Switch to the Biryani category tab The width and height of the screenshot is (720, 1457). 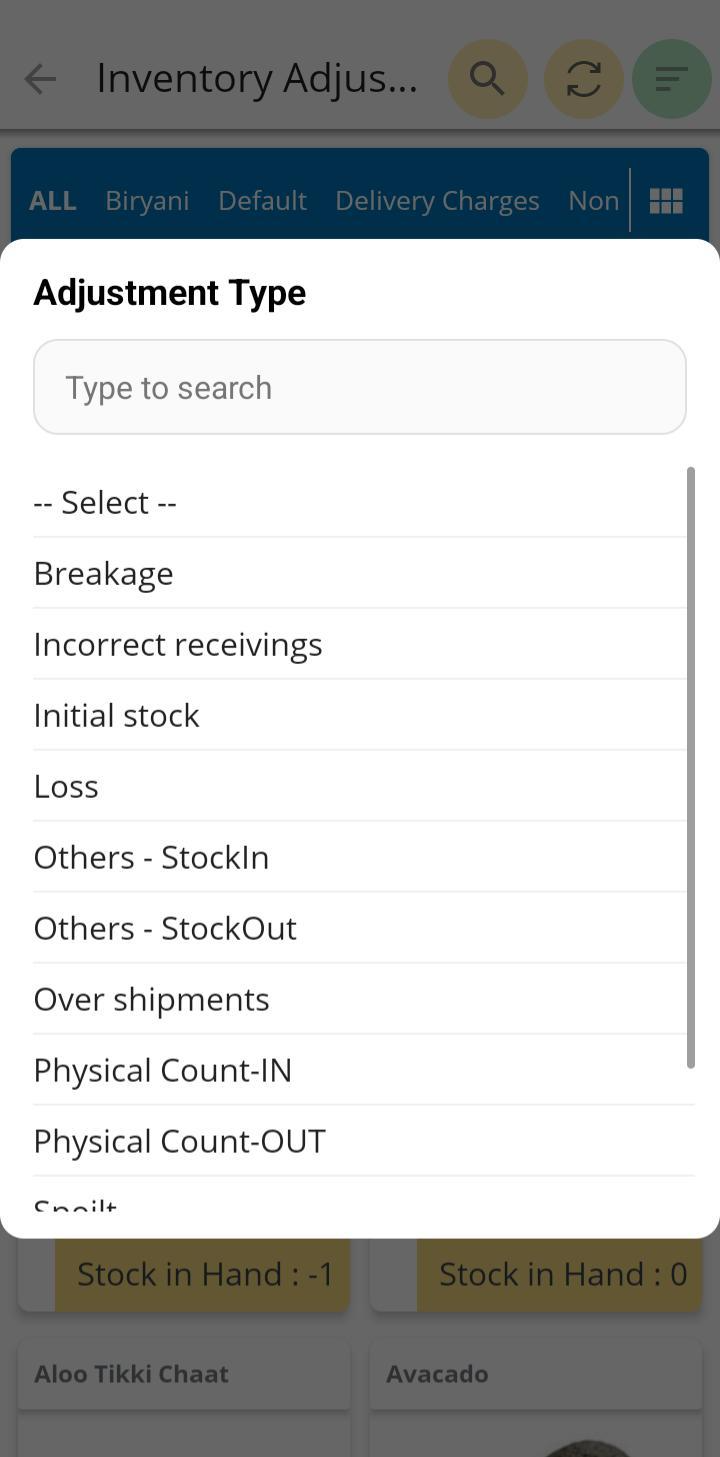click(147, 201)
